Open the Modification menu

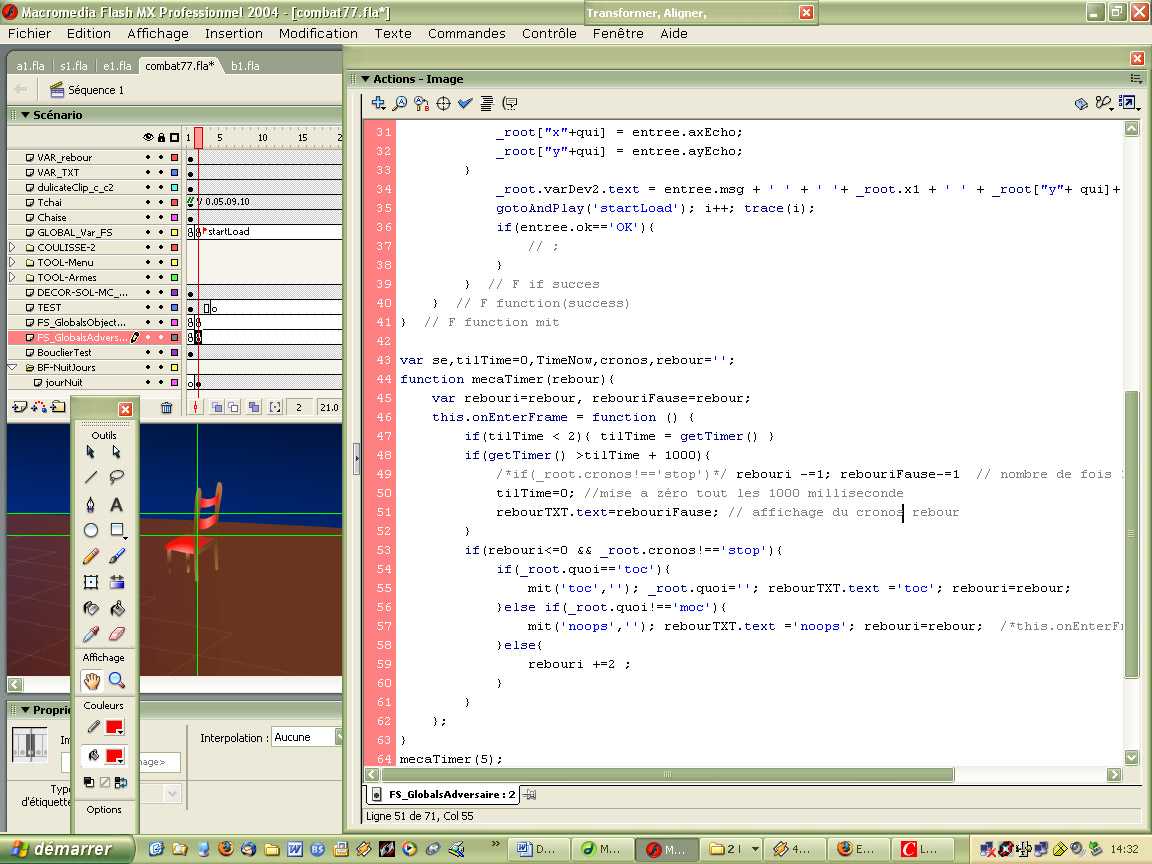(x=318, y=33)
